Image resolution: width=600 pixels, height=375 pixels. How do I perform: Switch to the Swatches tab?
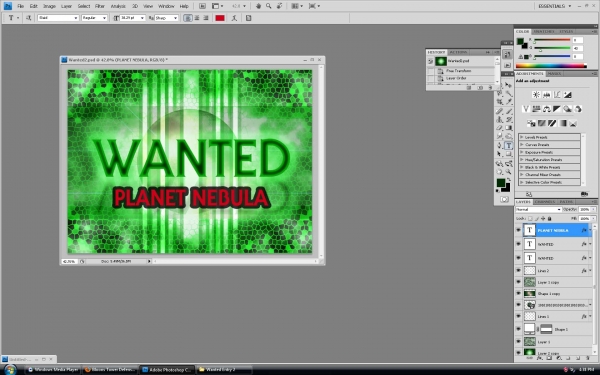click(544, 31)
